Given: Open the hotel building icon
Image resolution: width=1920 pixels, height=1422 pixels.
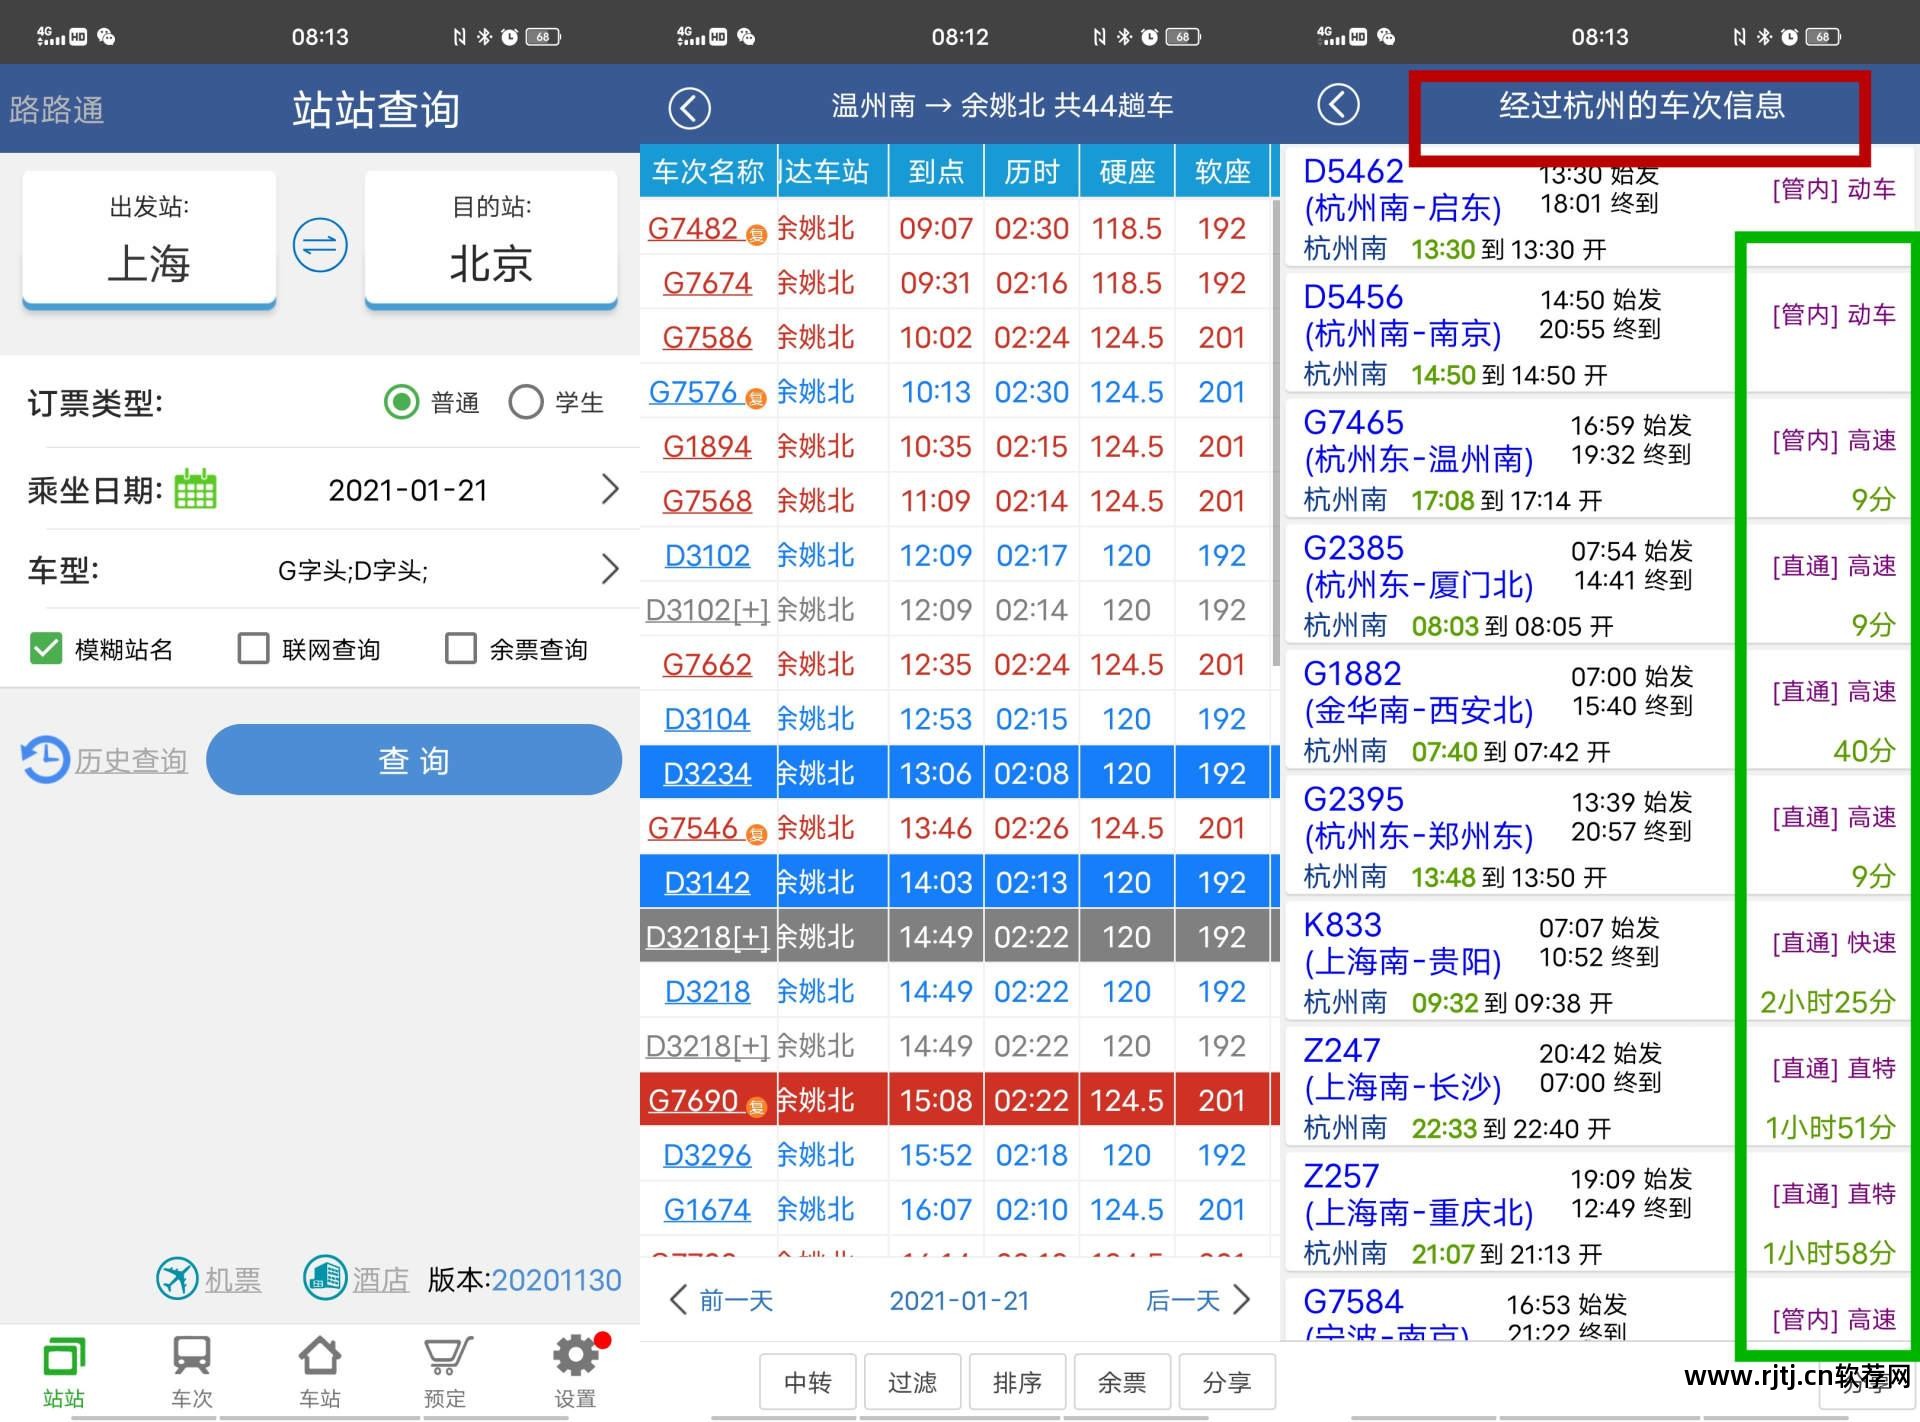Looking at the screenshot, I should (325, 1278).
